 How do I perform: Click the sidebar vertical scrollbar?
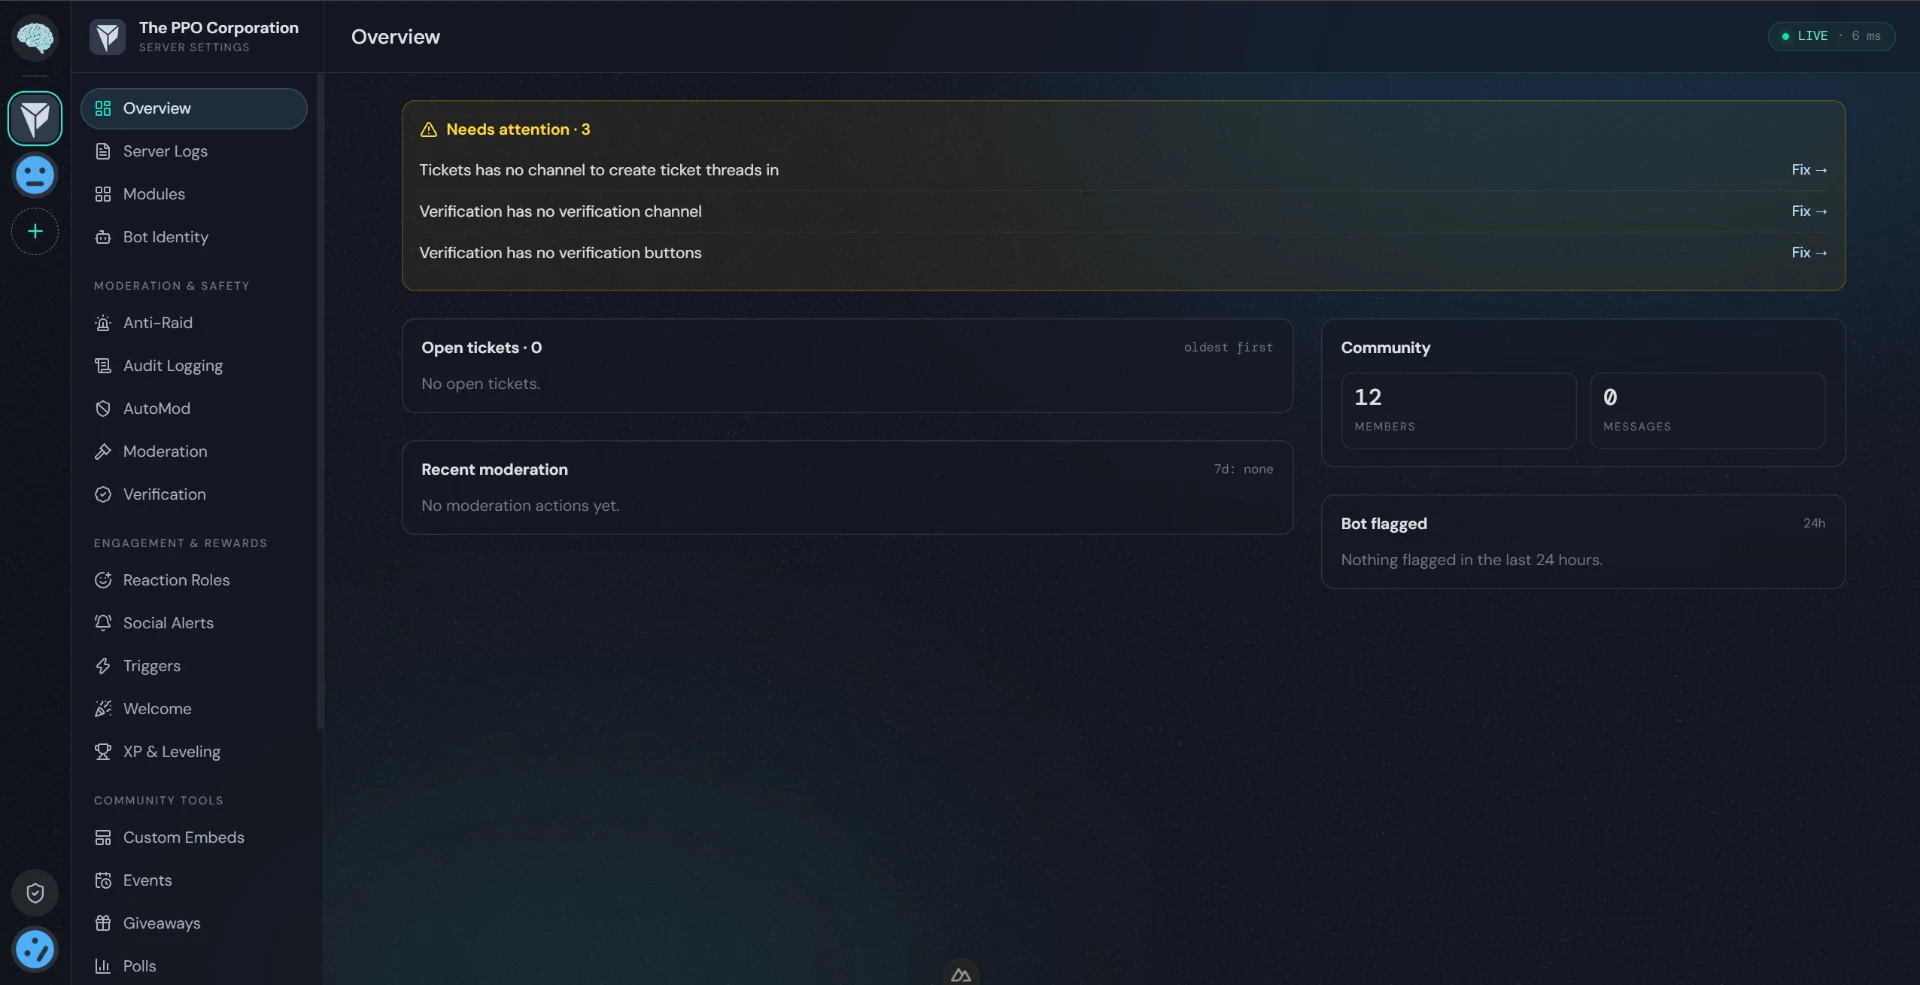320,400
